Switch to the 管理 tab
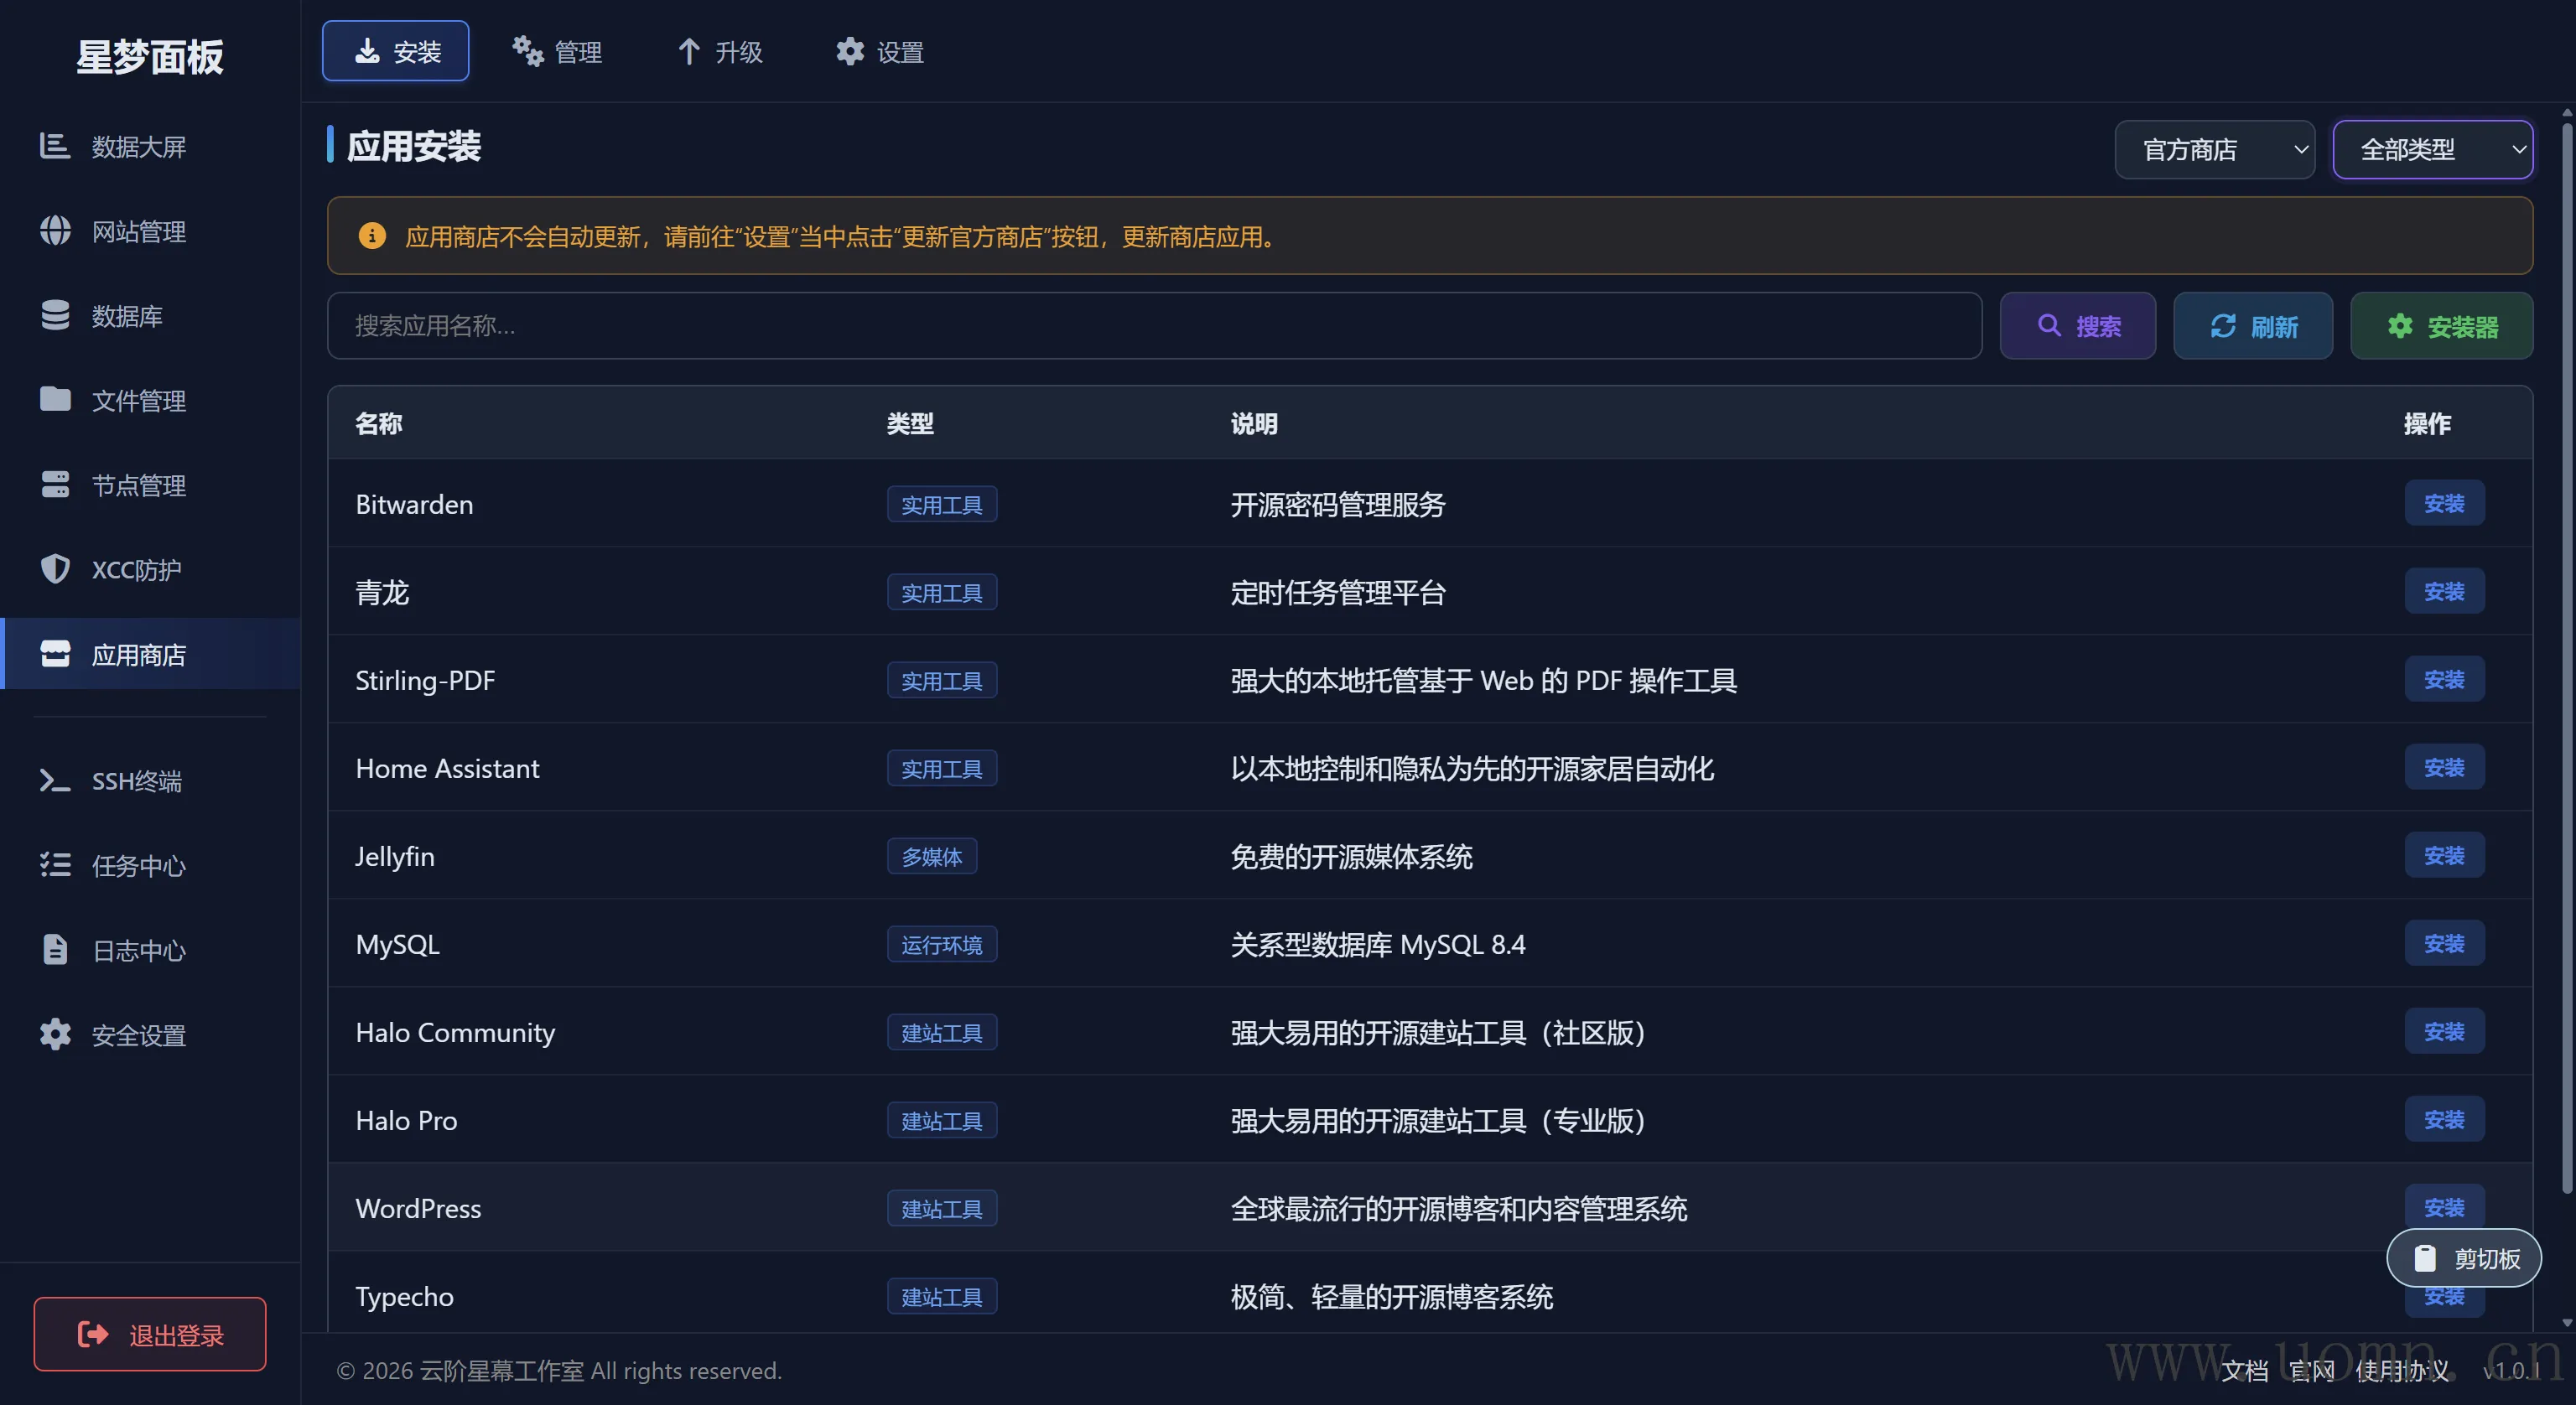 click(558, 52)
